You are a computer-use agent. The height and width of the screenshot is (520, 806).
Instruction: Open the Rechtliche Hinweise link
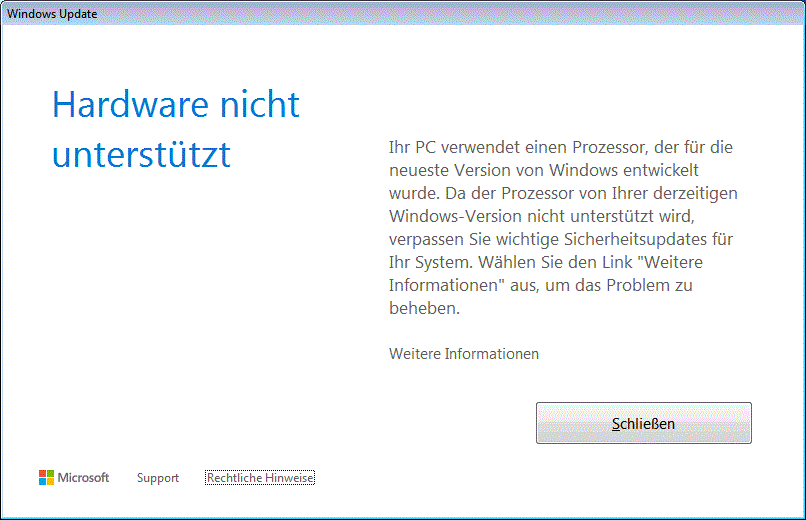(x=260, y=478)
